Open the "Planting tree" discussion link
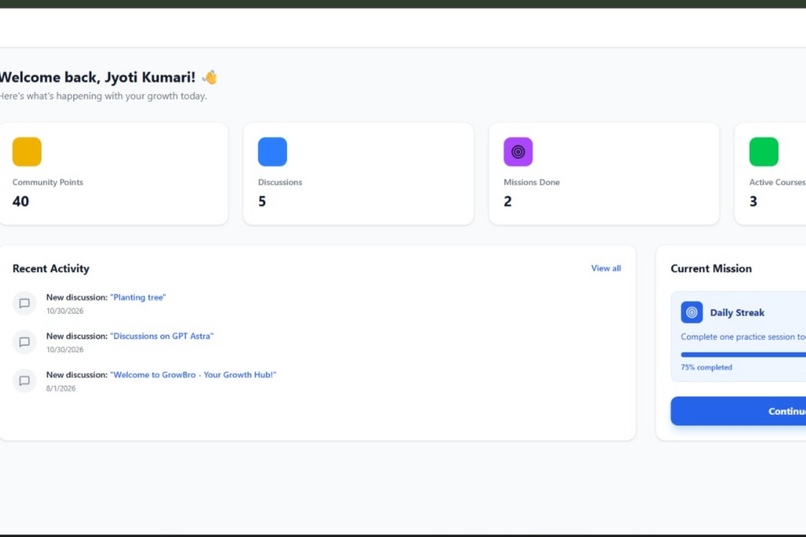This screenshot has width=806, height=537. pos(138,297)
